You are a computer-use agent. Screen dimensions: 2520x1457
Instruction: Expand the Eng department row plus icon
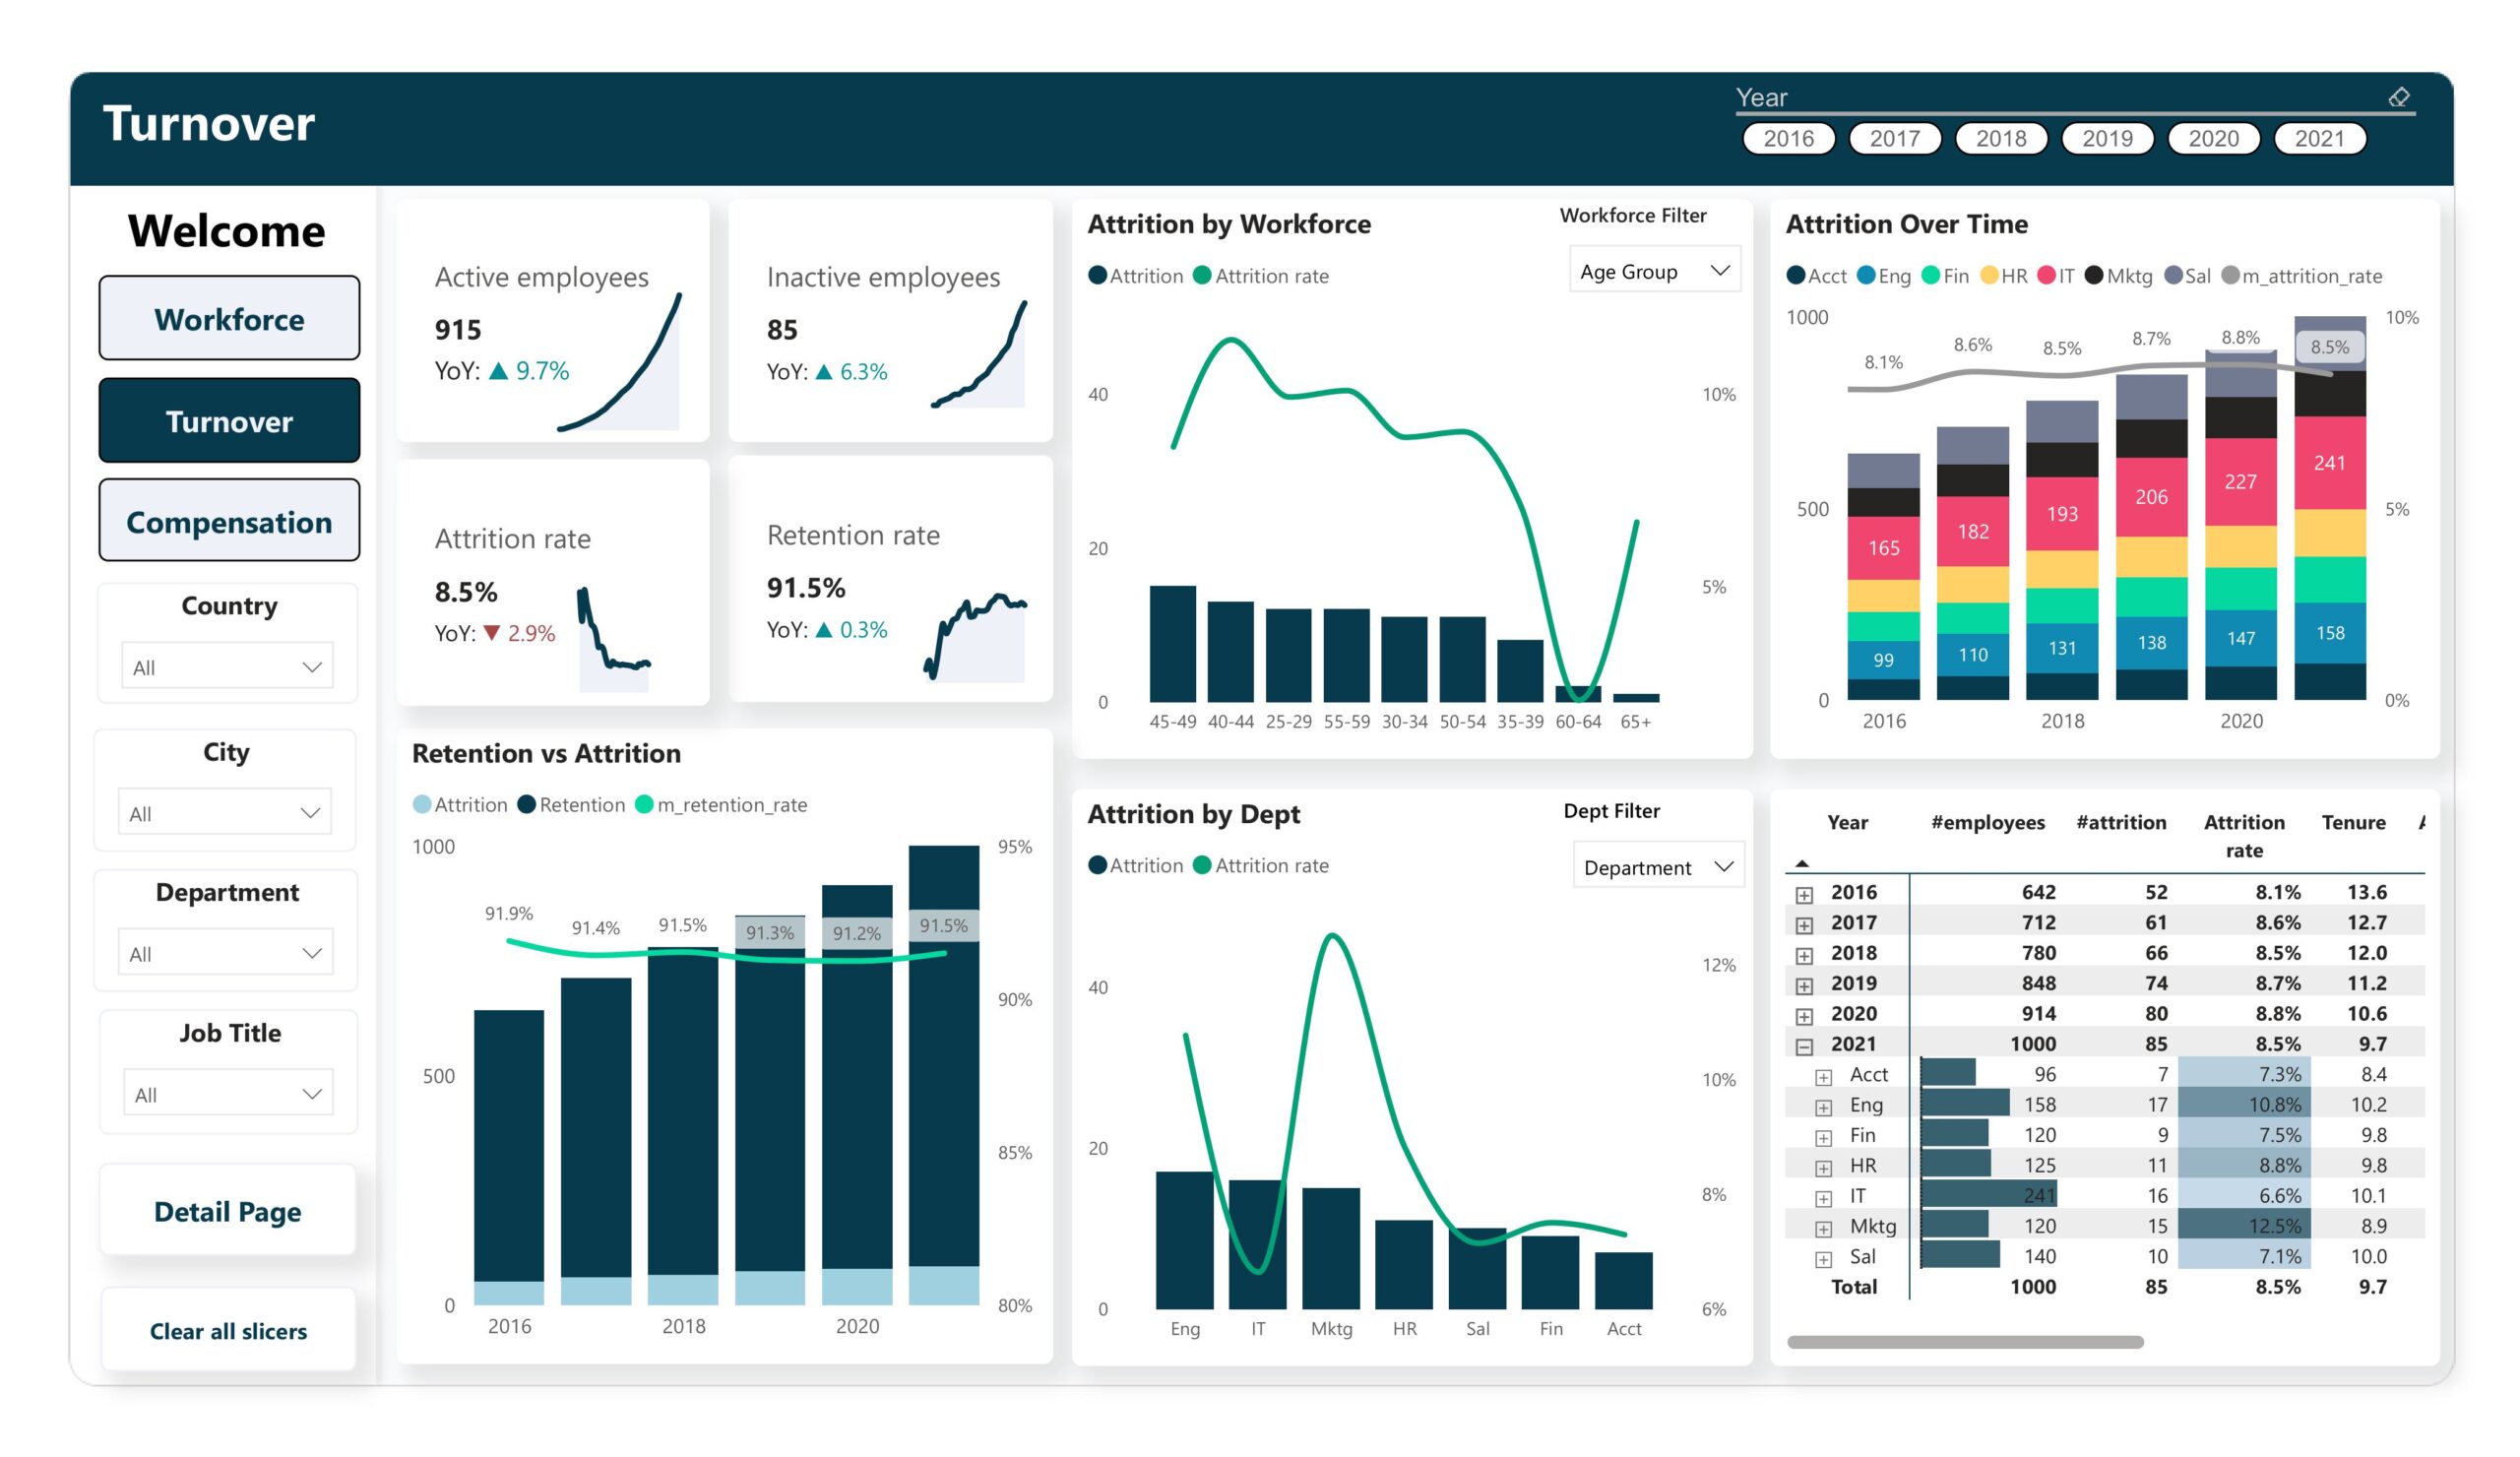click(1823, 1107)
